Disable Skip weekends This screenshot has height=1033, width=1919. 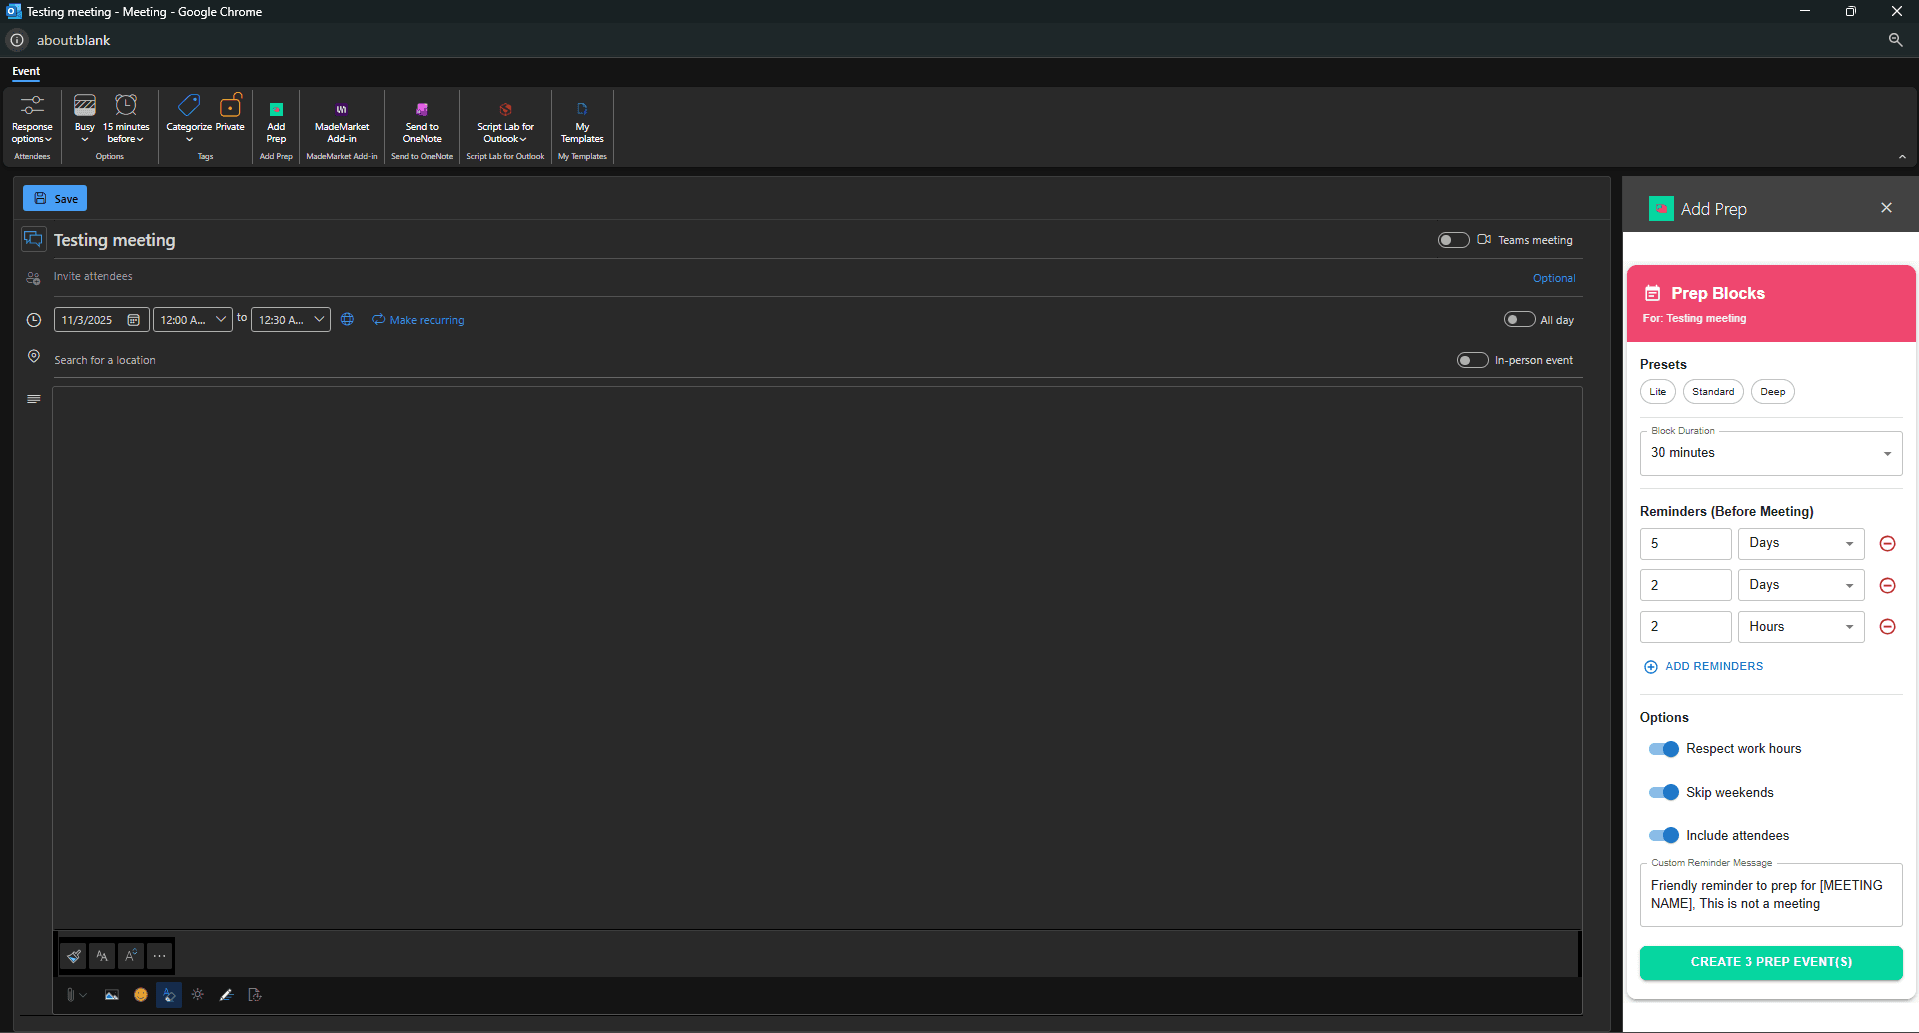tap(1664, 792)
